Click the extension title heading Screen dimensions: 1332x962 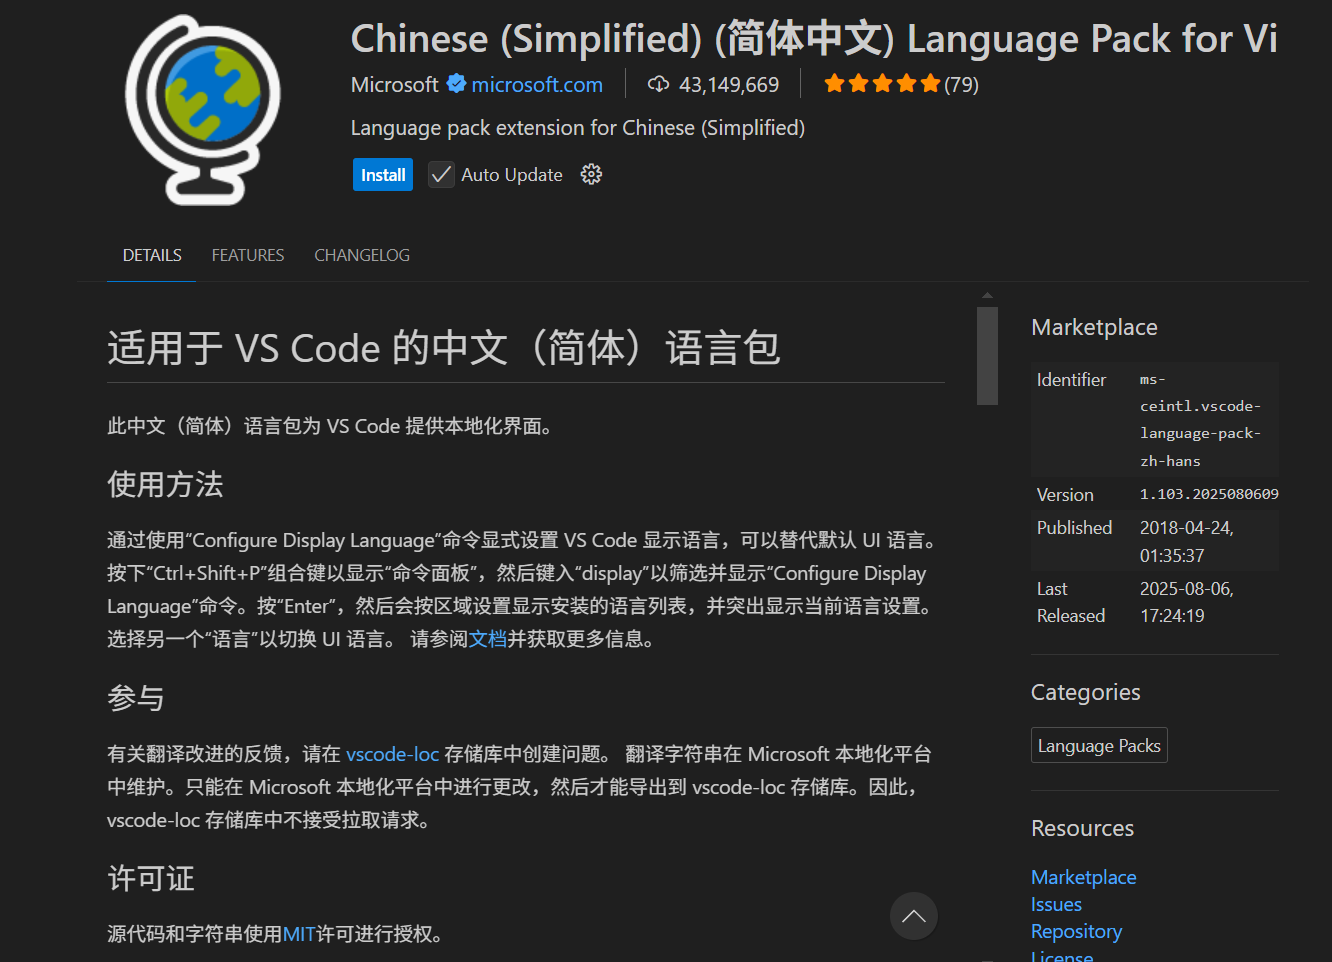pyautogui.click(x=814, y=39)
